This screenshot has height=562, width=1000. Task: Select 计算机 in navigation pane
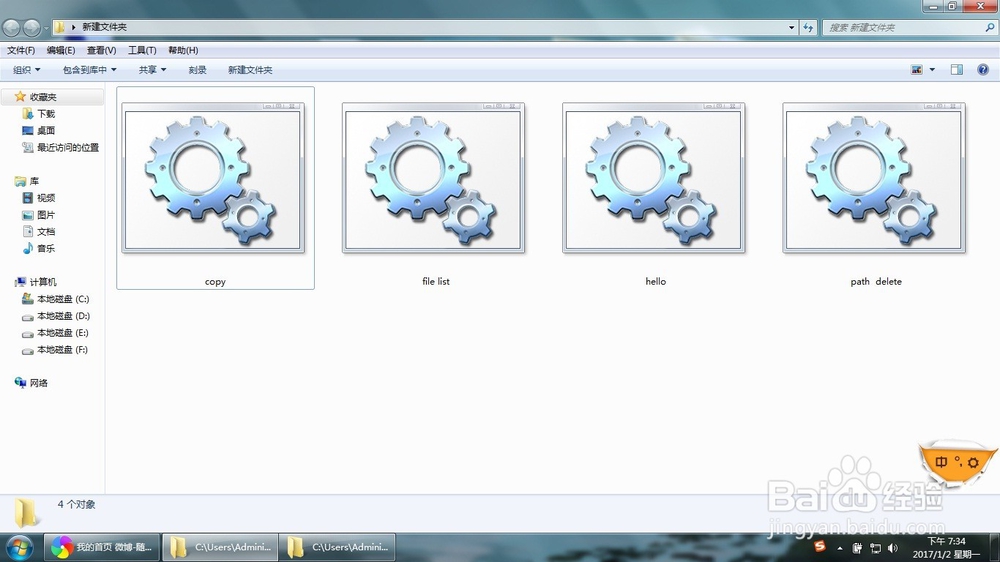coord(43,282)
